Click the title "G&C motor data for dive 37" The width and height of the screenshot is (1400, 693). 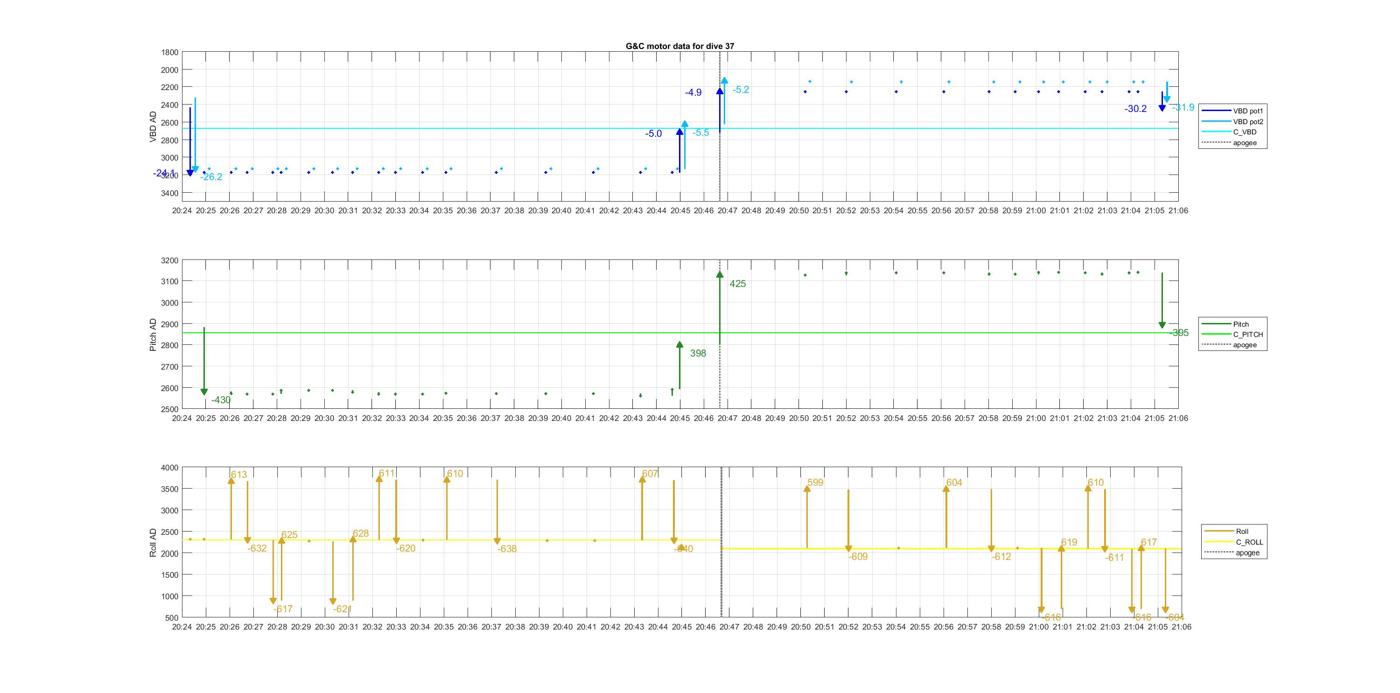680,46
